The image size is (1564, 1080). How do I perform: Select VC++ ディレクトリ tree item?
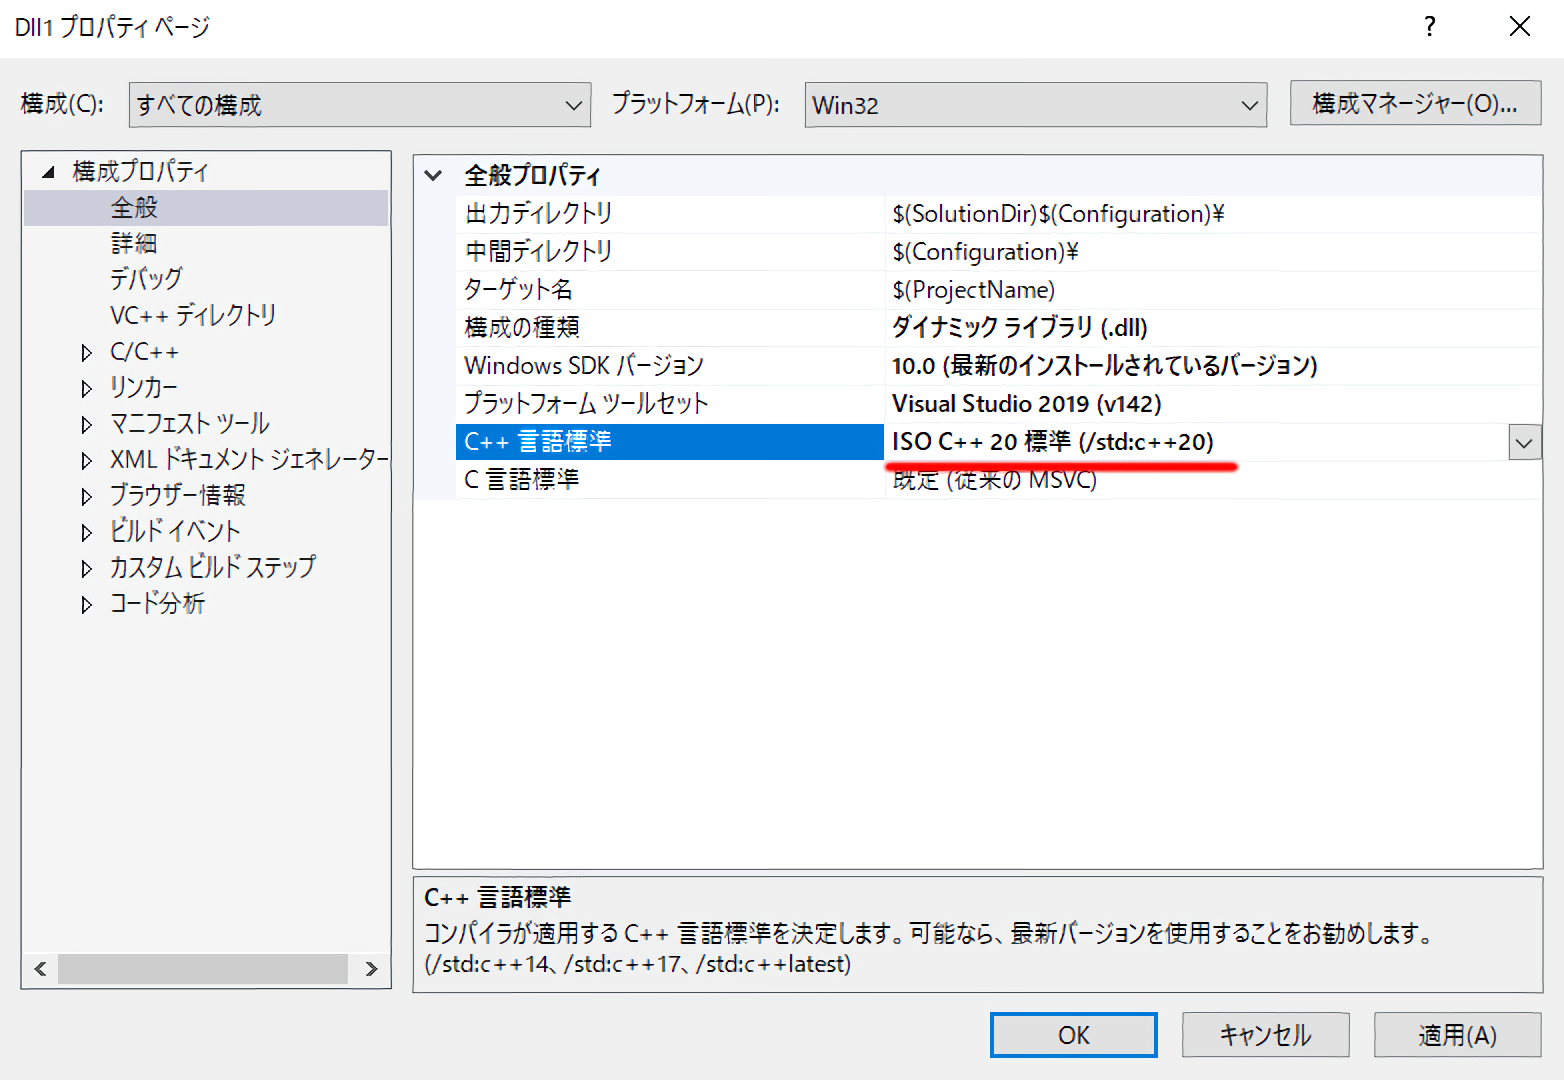(x=192, y=315)
